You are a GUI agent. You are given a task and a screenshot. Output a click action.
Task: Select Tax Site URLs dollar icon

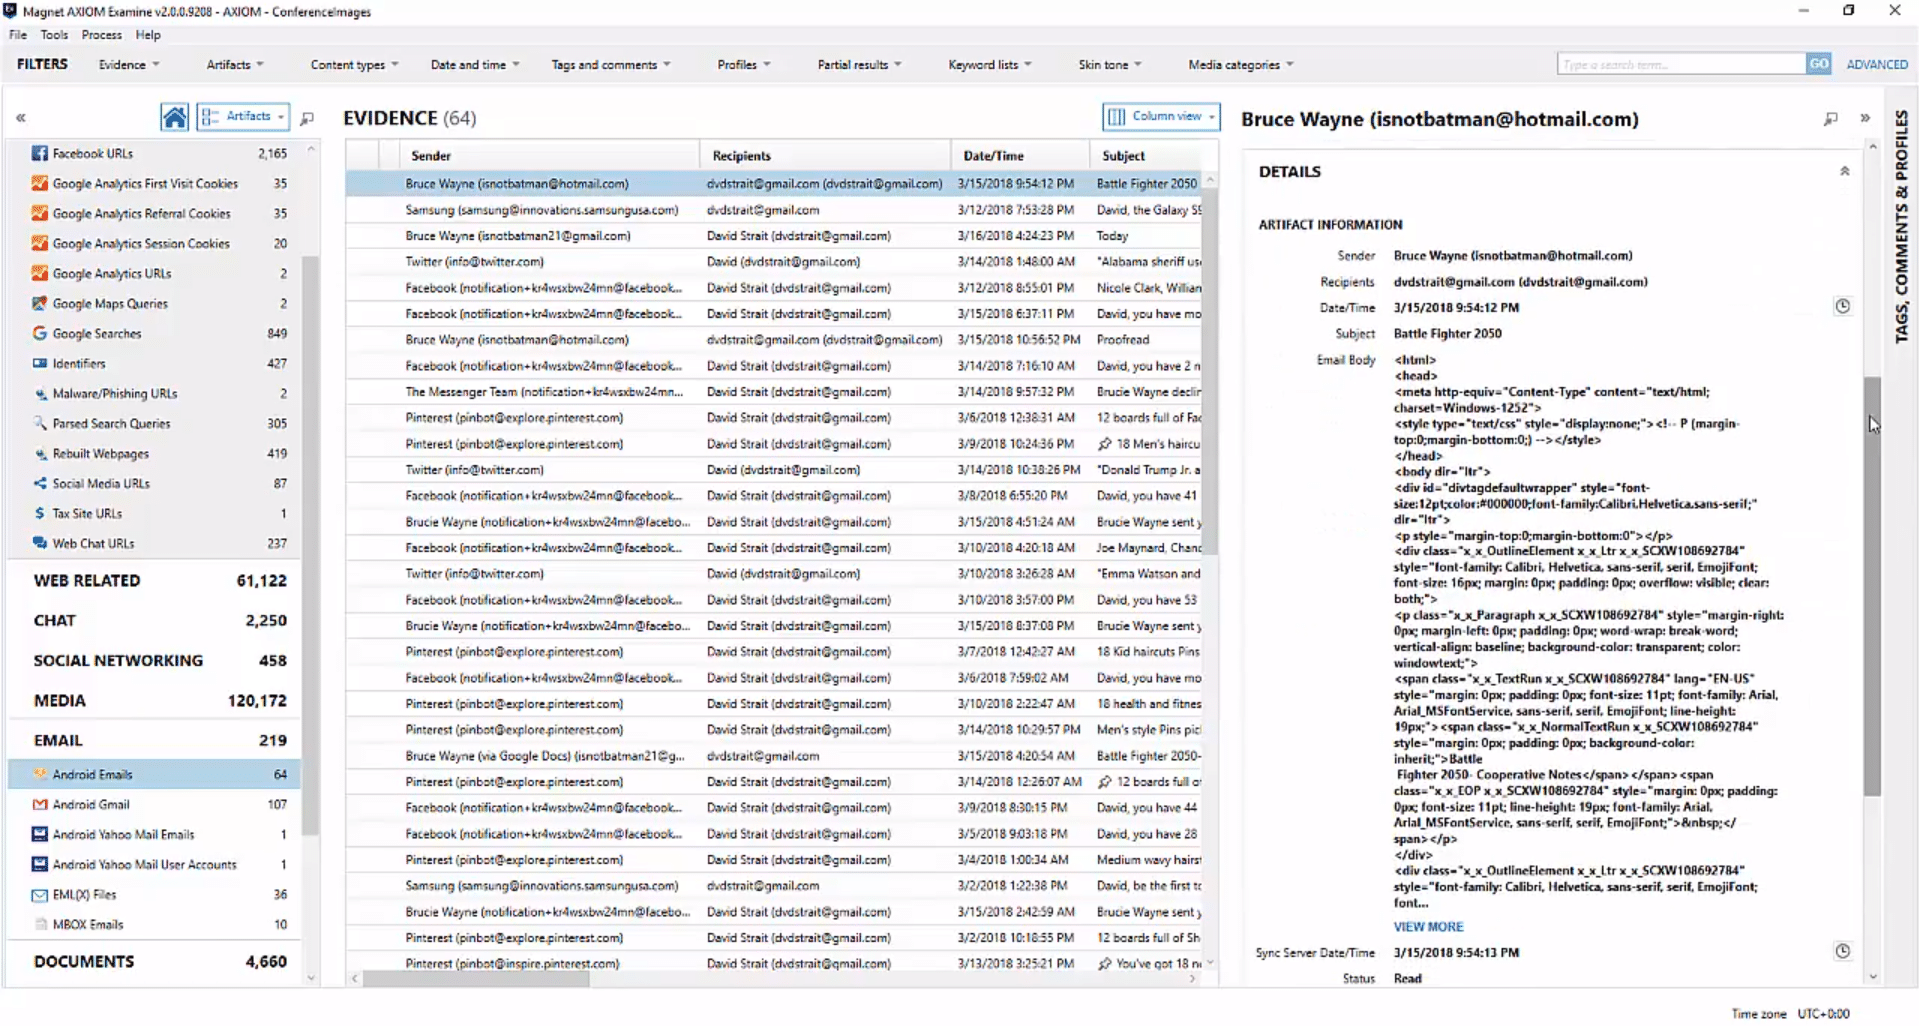point(40,513)
